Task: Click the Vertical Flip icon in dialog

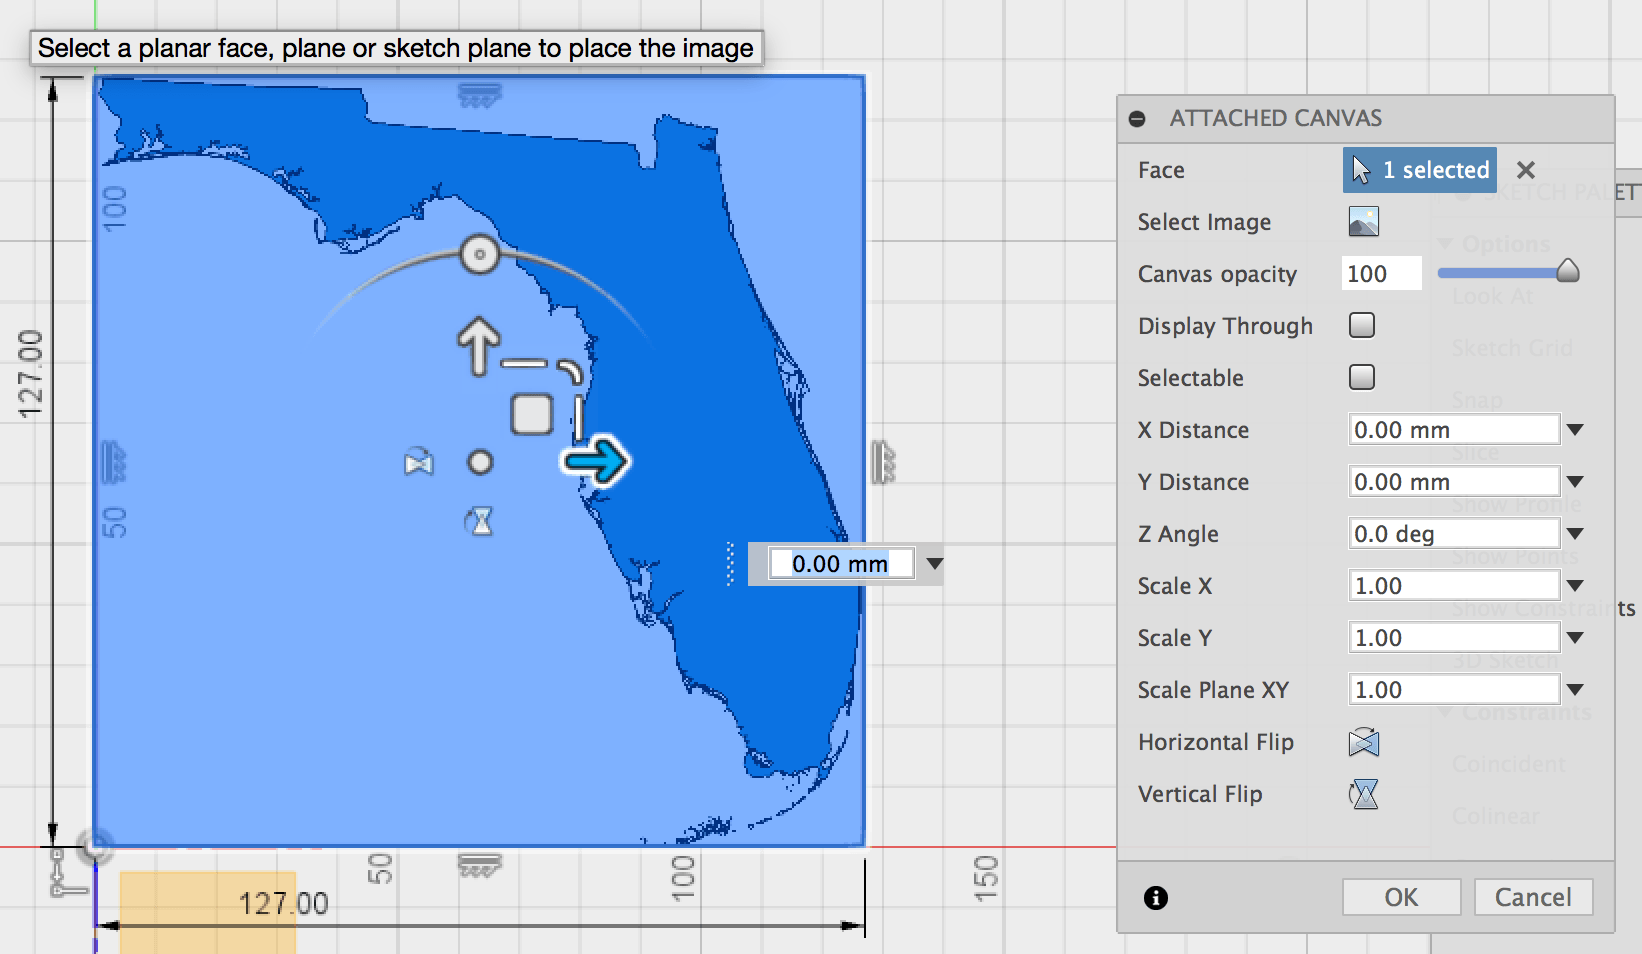Action: click(1363, 794)
